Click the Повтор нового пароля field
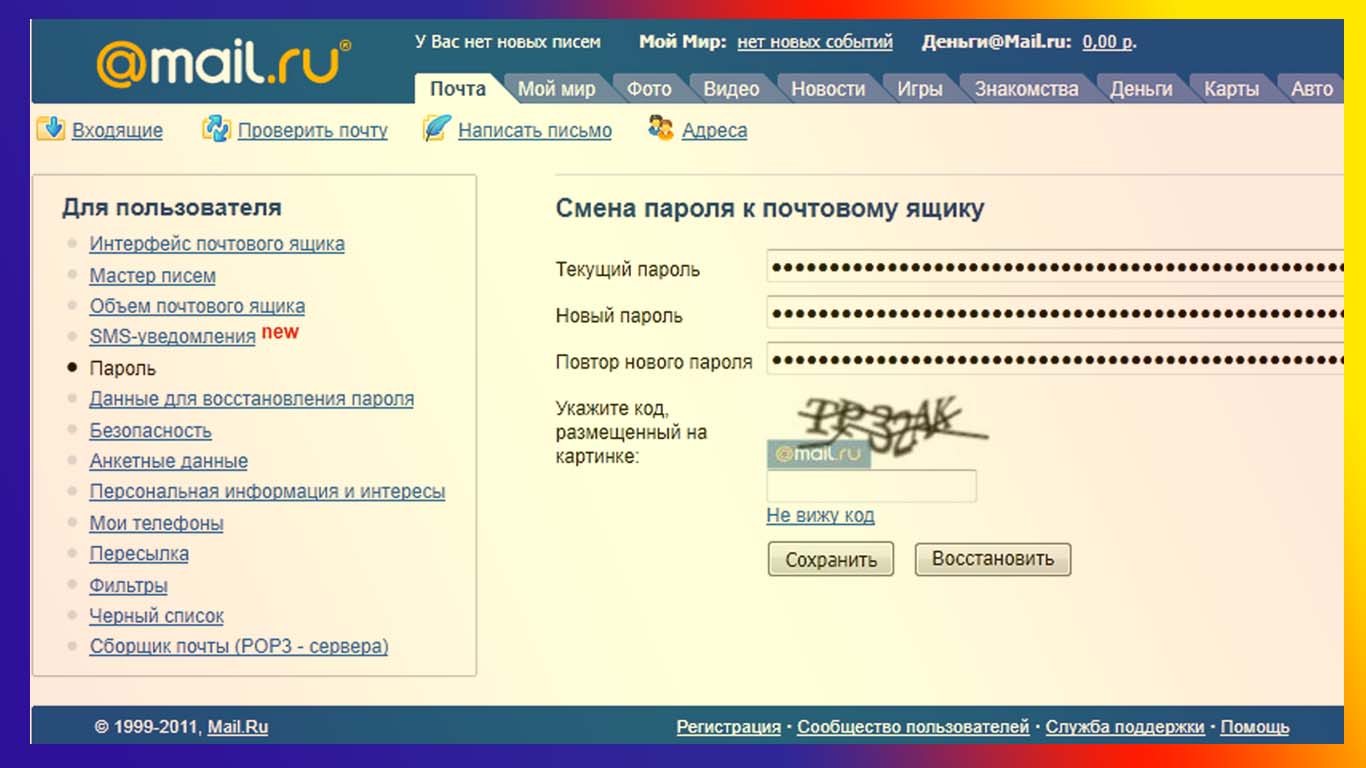Viewport: 1366px width, 768px height. coord(1055,359)
